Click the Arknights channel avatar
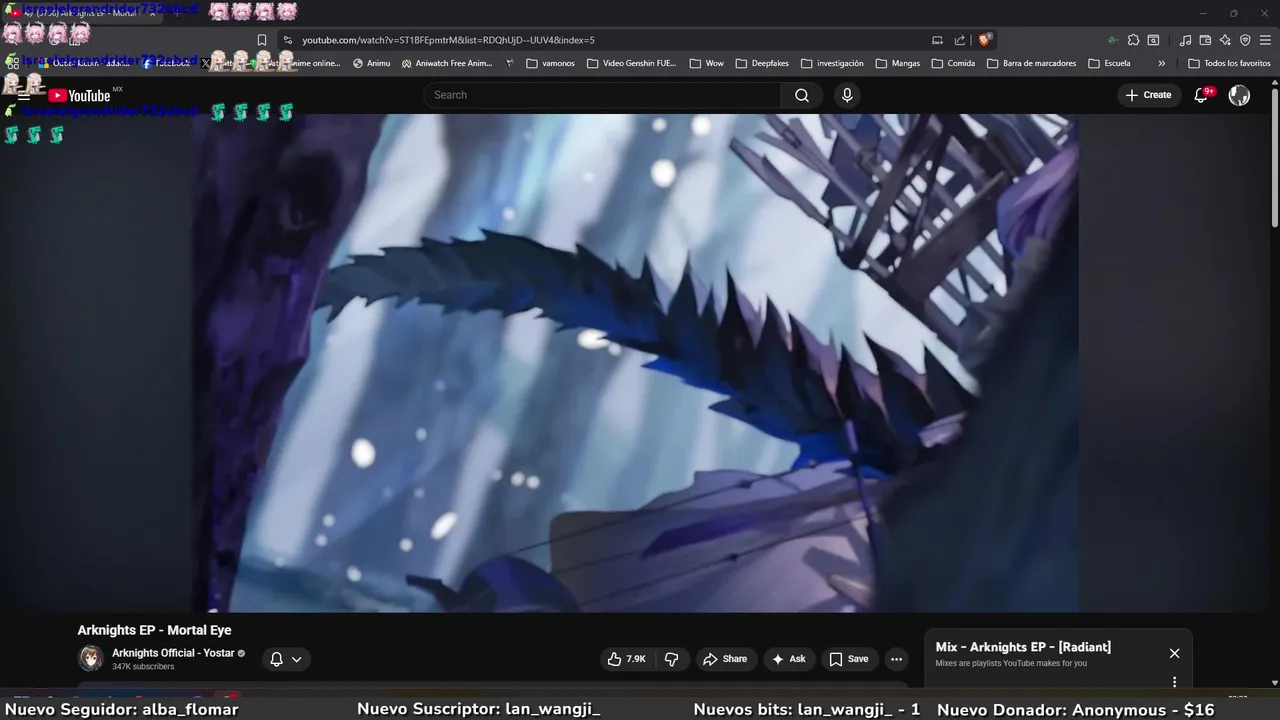The width and height of the screenshot is (1280, 720). [x=91, y=658]
